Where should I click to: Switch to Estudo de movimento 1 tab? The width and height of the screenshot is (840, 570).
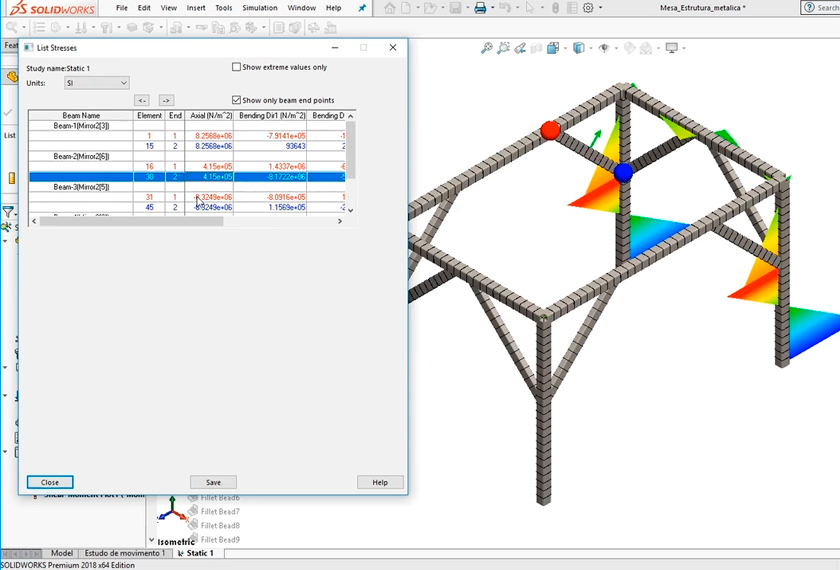point(124,553)
